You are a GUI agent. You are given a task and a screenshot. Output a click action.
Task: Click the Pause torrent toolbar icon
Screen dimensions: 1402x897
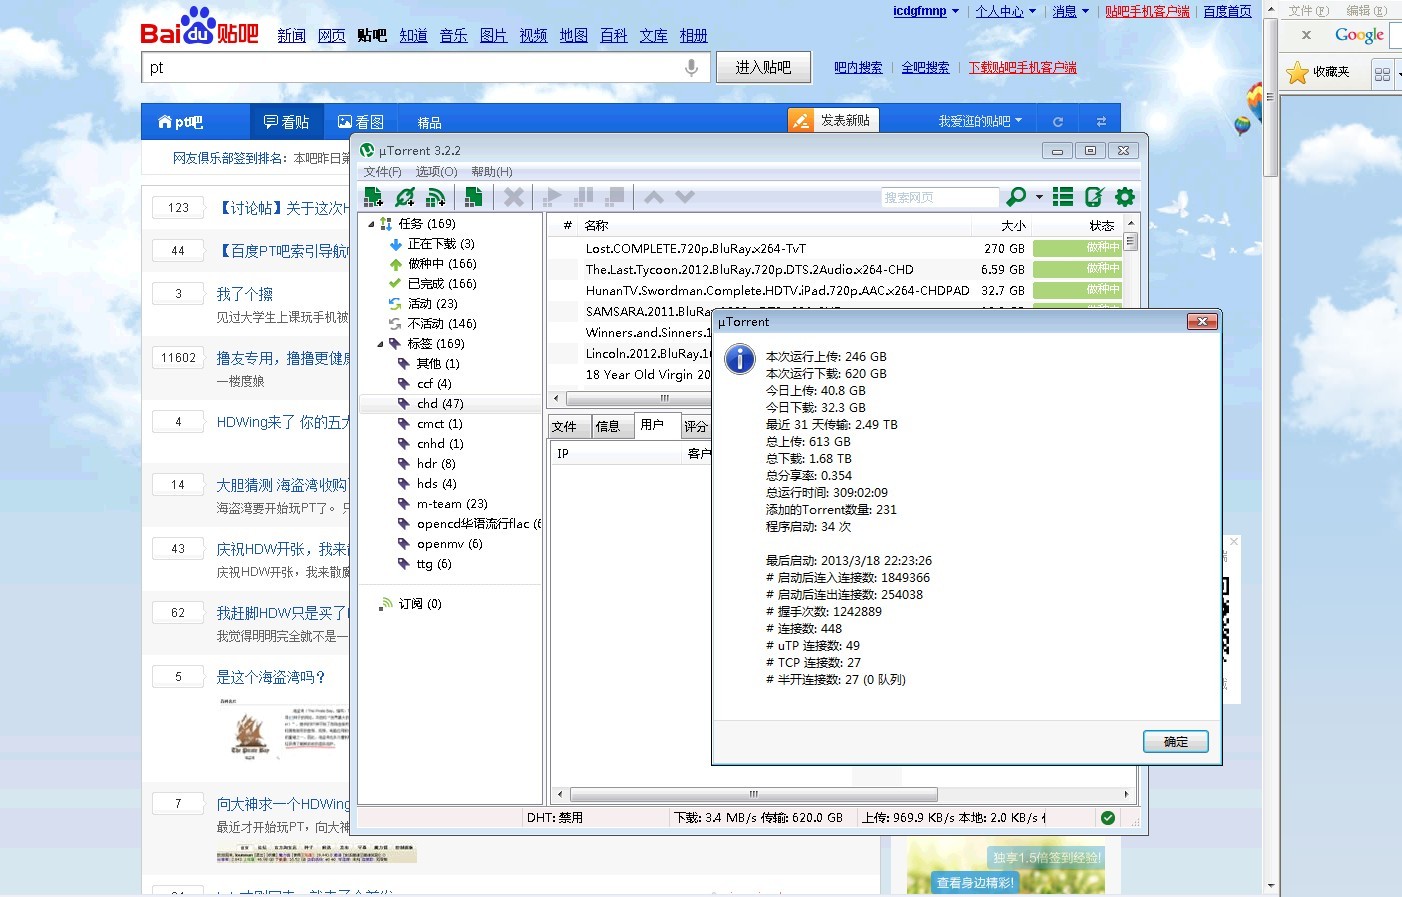[585, 197]
